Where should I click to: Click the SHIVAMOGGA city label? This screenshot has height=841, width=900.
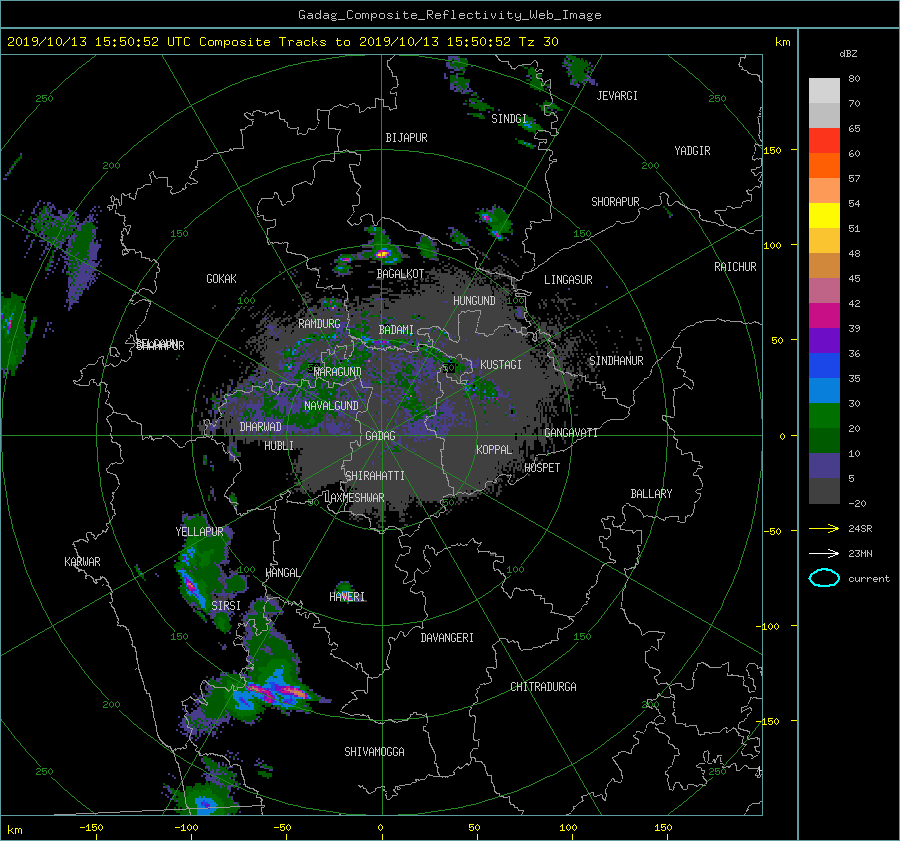(374, 752)
